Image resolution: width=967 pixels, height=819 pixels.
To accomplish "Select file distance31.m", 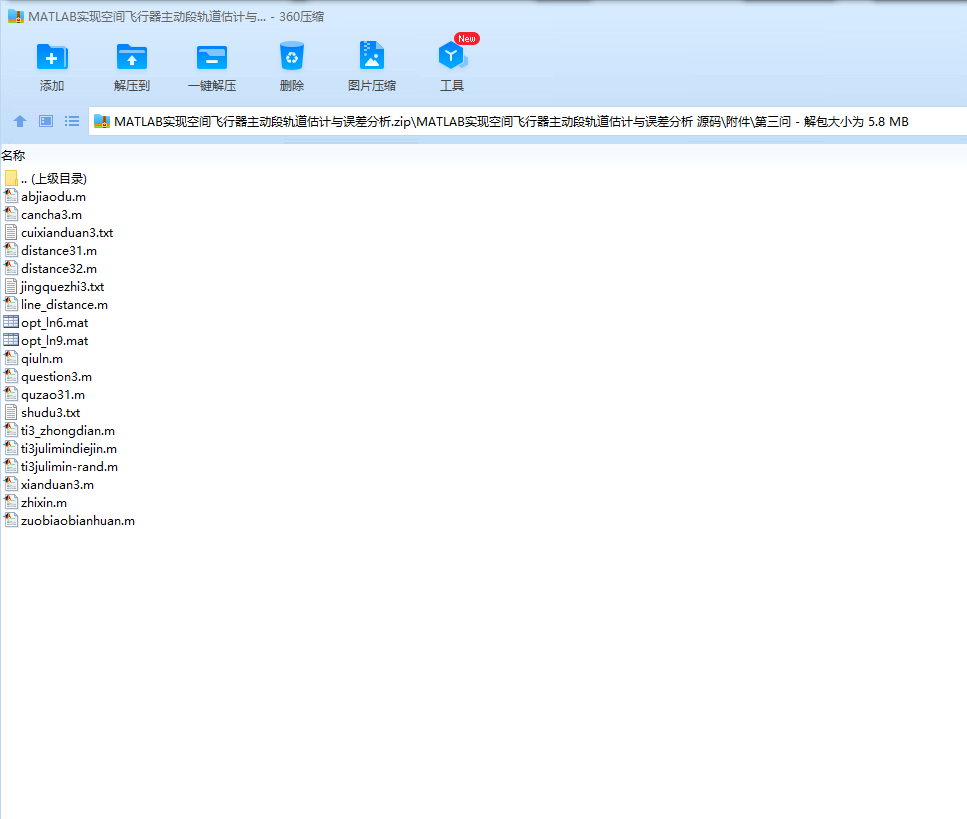I will click(x=50, y=251).
